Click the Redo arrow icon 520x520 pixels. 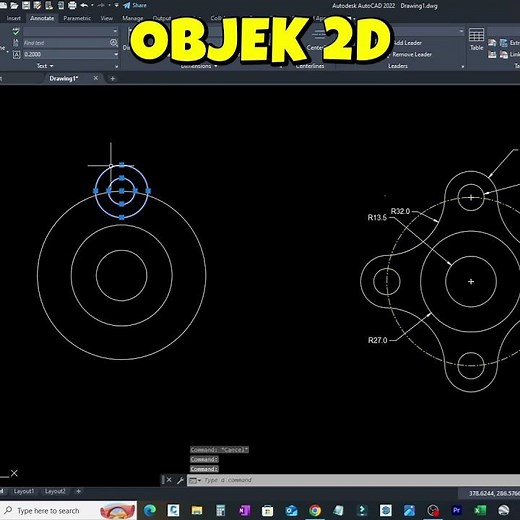pyautogui.click(x=101, y=5)
